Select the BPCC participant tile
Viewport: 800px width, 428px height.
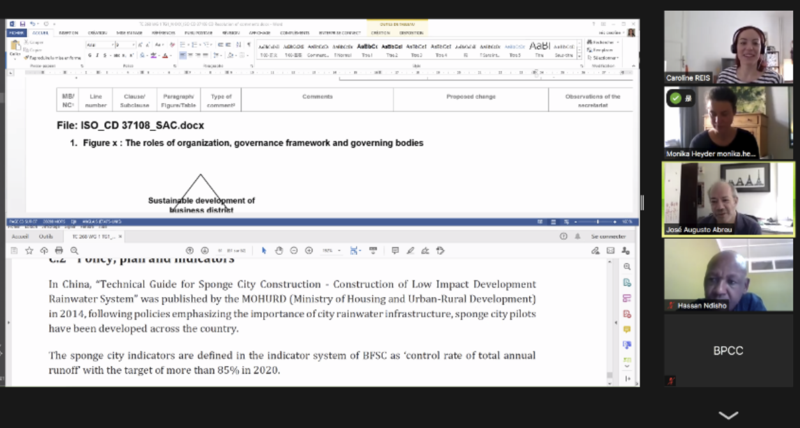coord(728,353)
